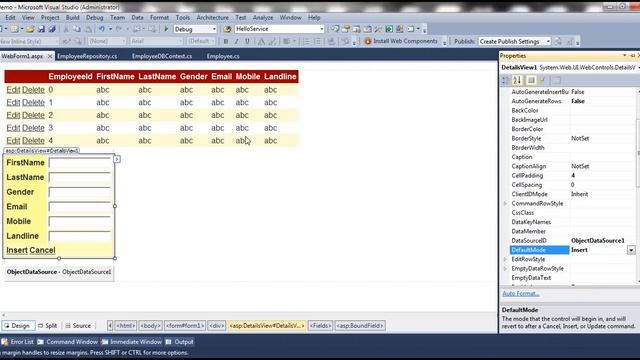The image size is (640, 360).
Task: Open the DefaultMode value dropdown arrow
Action: 631,250
